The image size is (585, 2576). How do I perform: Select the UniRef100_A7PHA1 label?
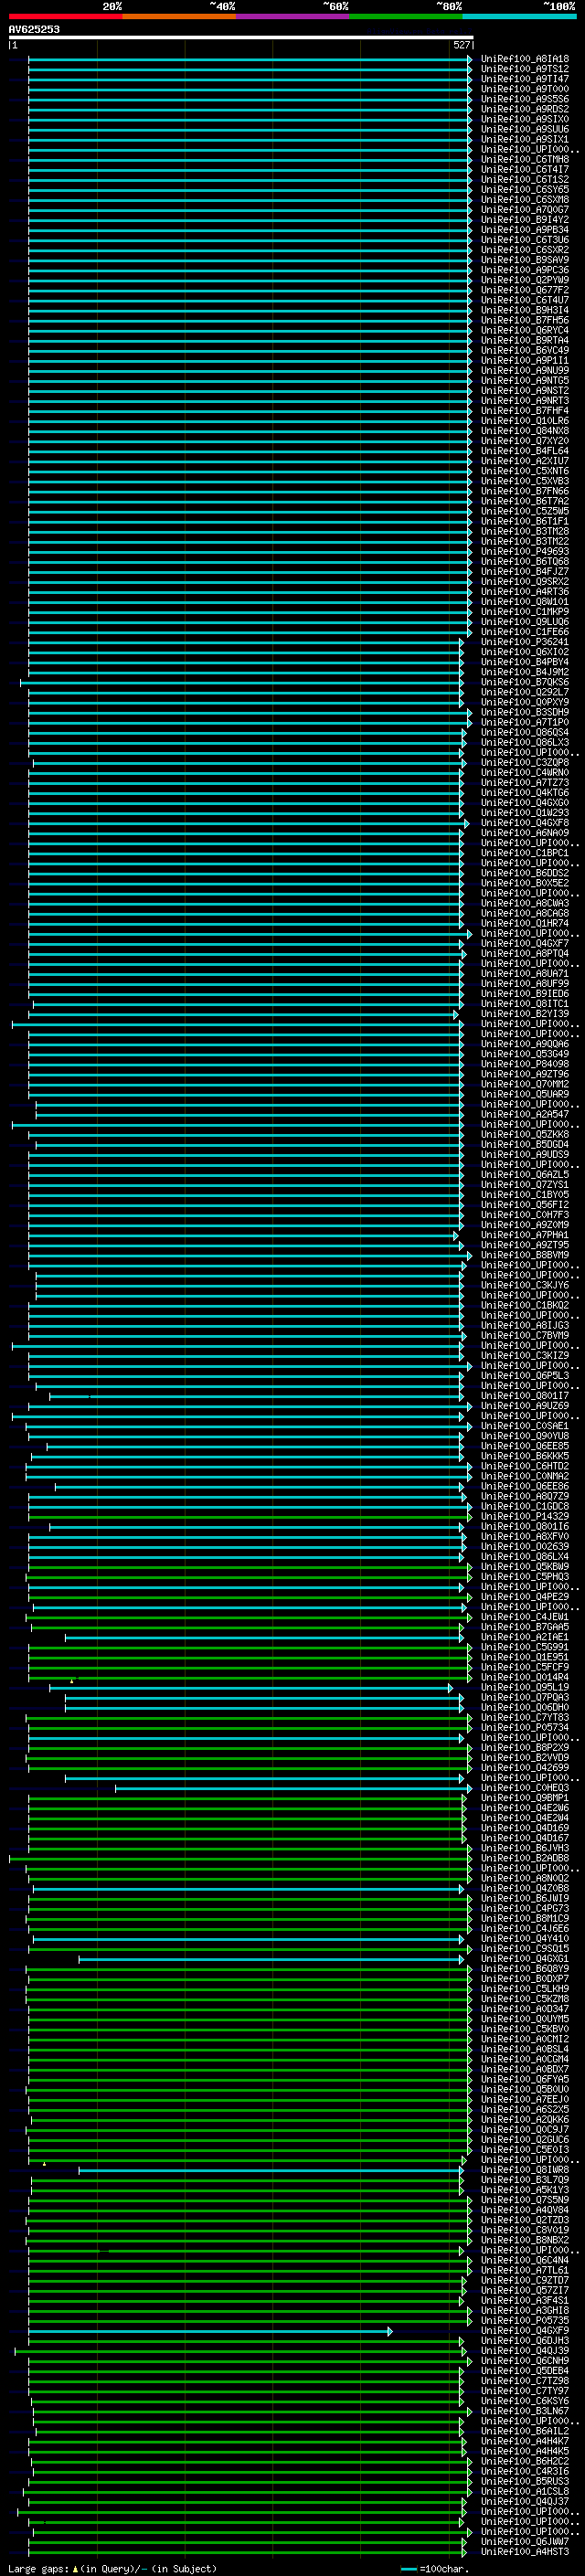[525, 1235]
